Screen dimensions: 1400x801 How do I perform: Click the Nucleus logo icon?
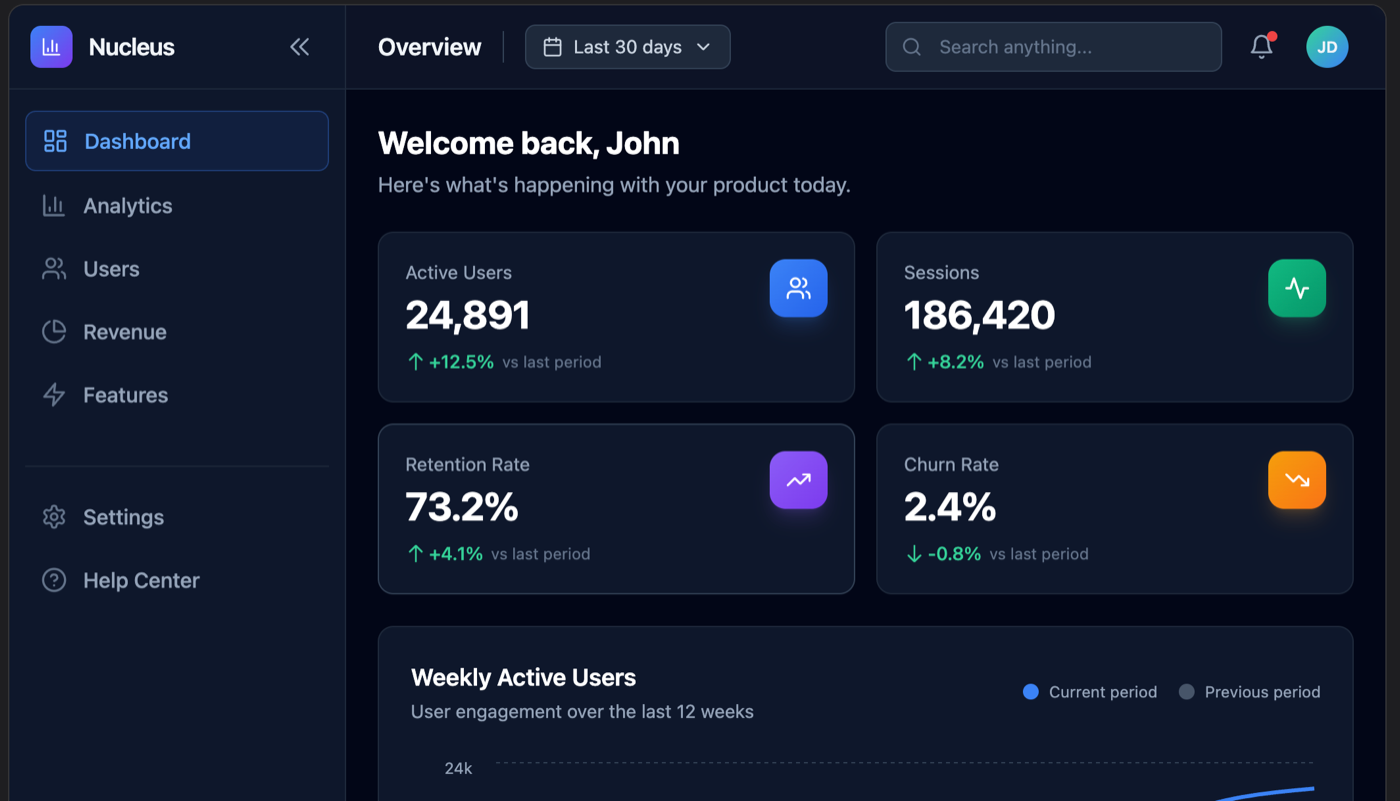coord(51,47)
